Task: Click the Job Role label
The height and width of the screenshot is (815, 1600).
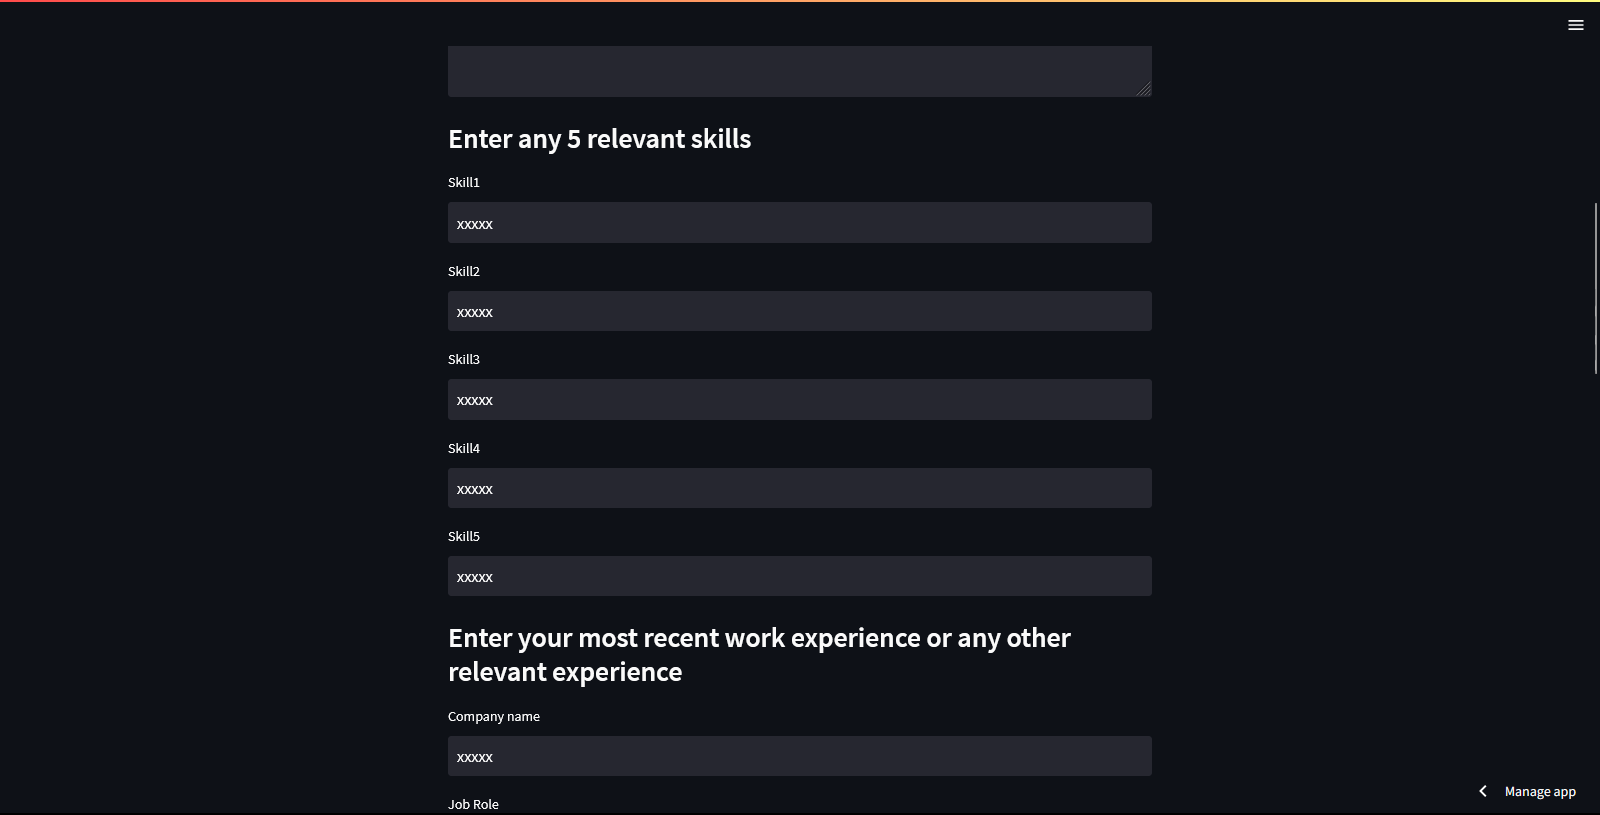Action: [474, 803]
